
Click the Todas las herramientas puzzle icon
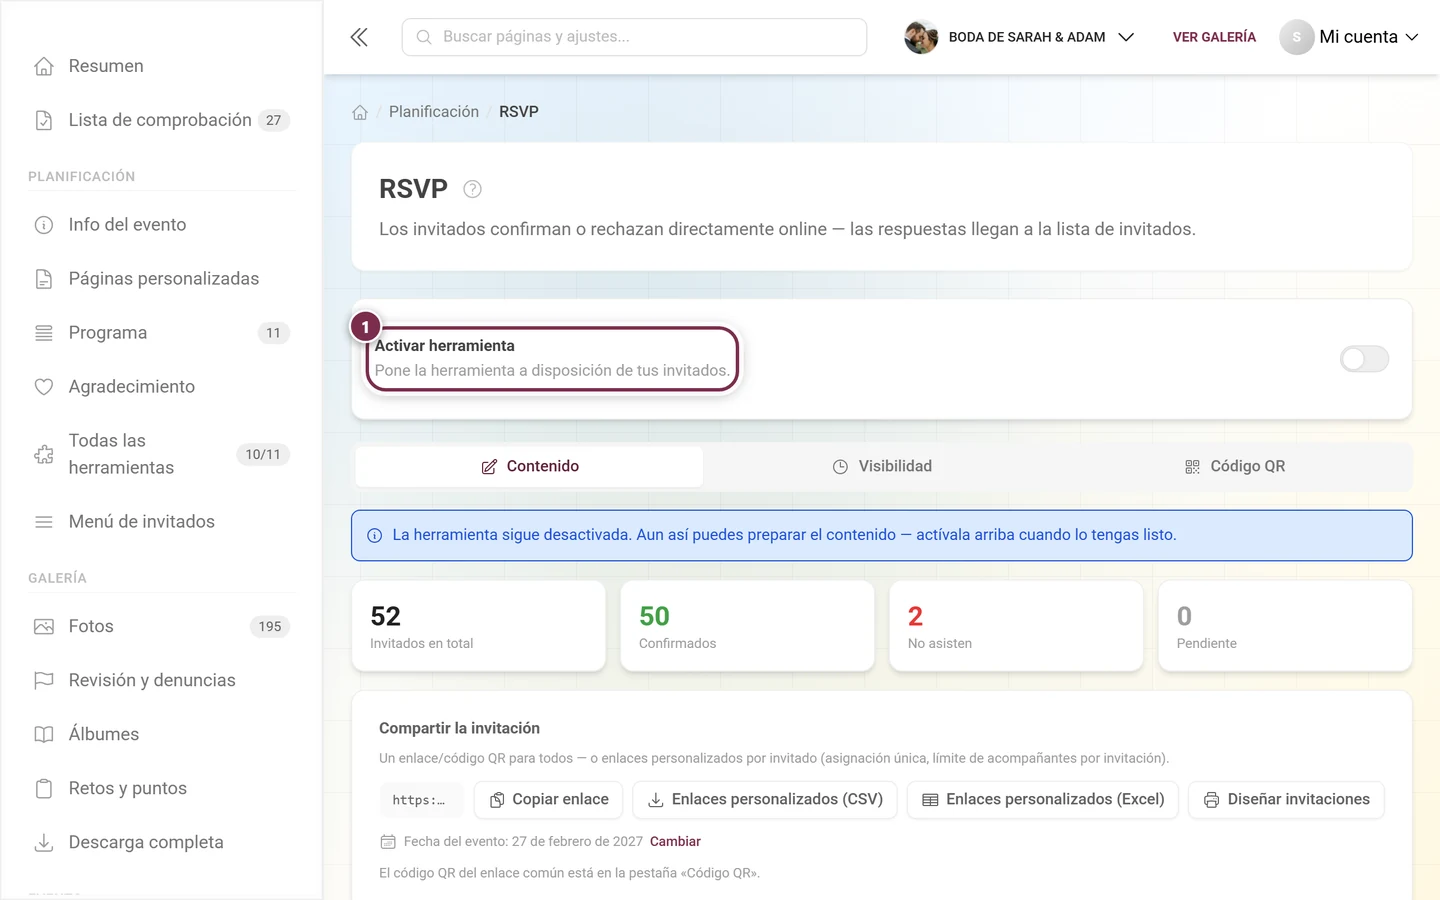pyautogui.click(x=44, y=454)
